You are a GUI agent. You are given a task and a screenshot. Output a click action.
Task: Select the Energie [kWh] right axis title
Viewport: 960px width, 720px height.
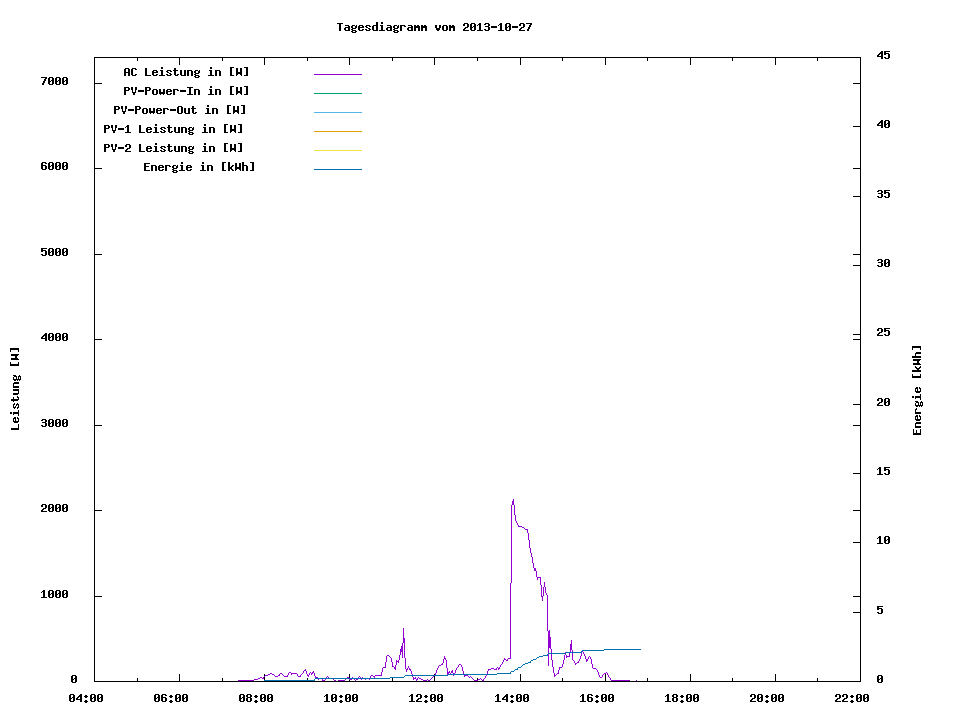coord(917,390)
